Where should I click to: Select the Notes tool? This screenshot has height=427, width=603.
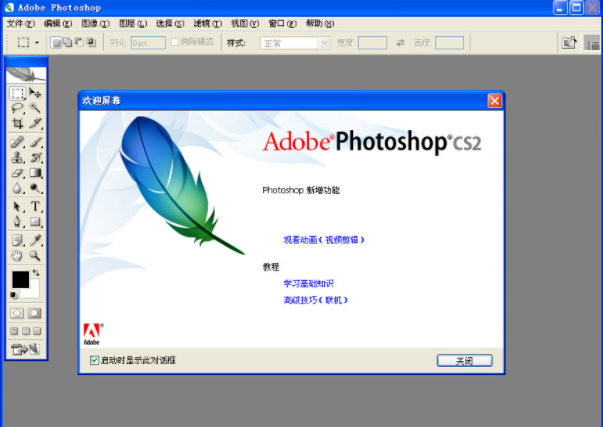(17, 240)
